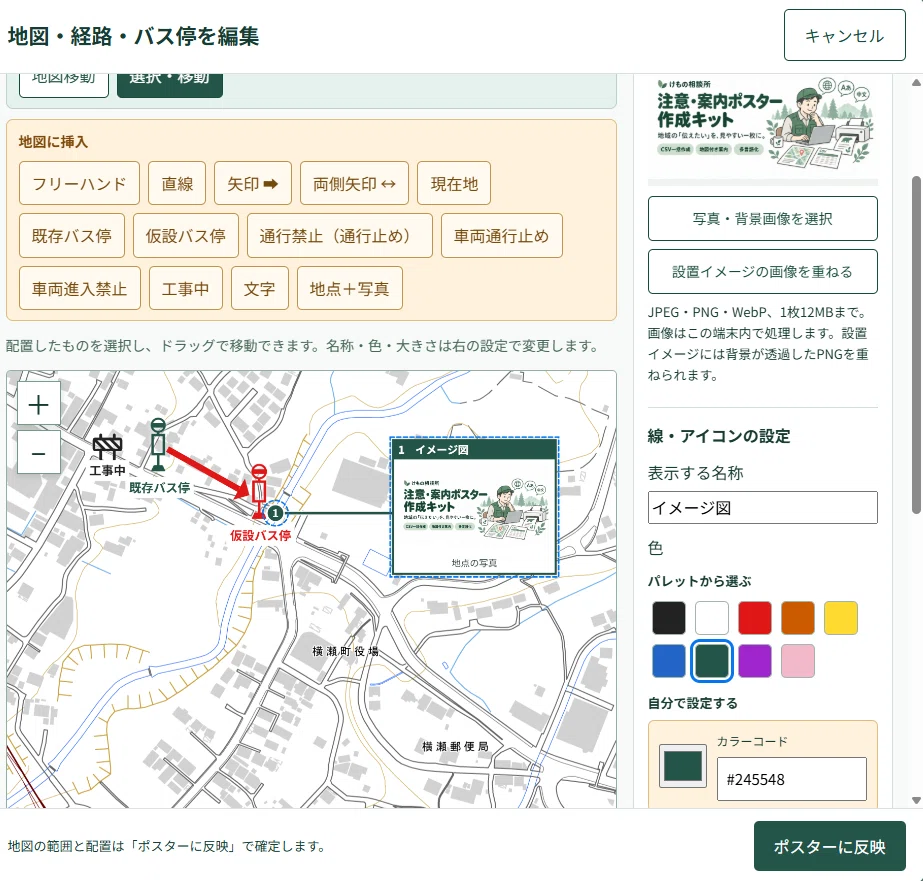
Task: Open the custom color picker square
Action: (x=683, y=766)
